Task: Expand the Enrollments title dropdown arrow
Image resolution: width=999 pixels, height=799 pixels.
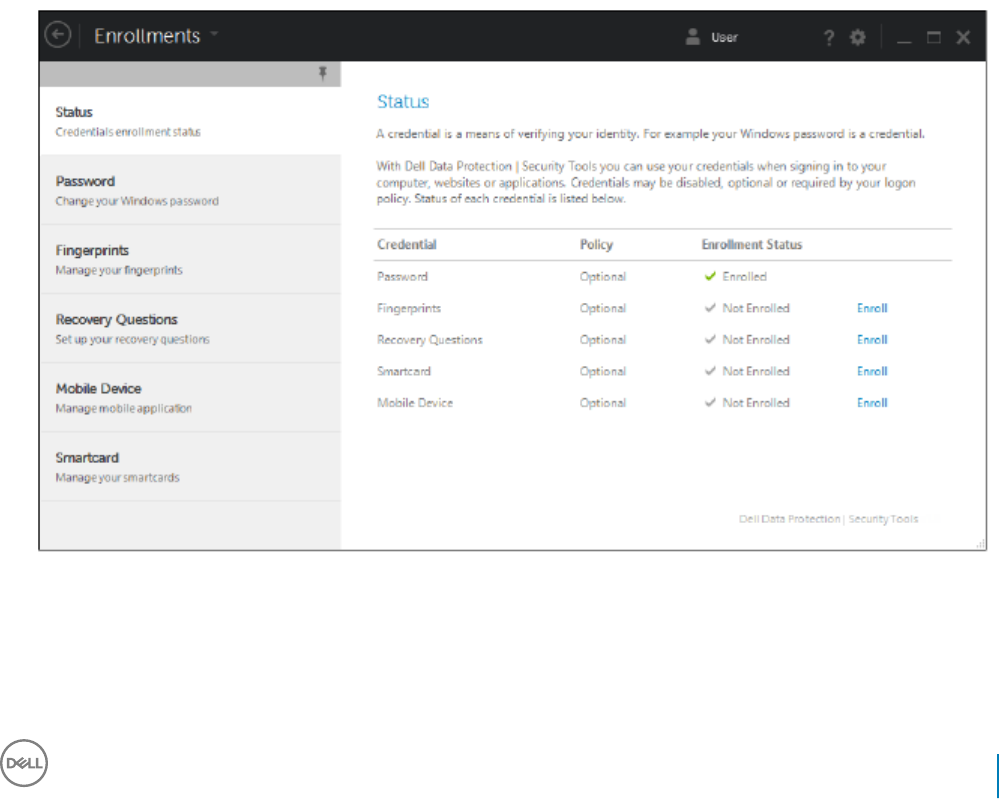Action: point(214,35)
